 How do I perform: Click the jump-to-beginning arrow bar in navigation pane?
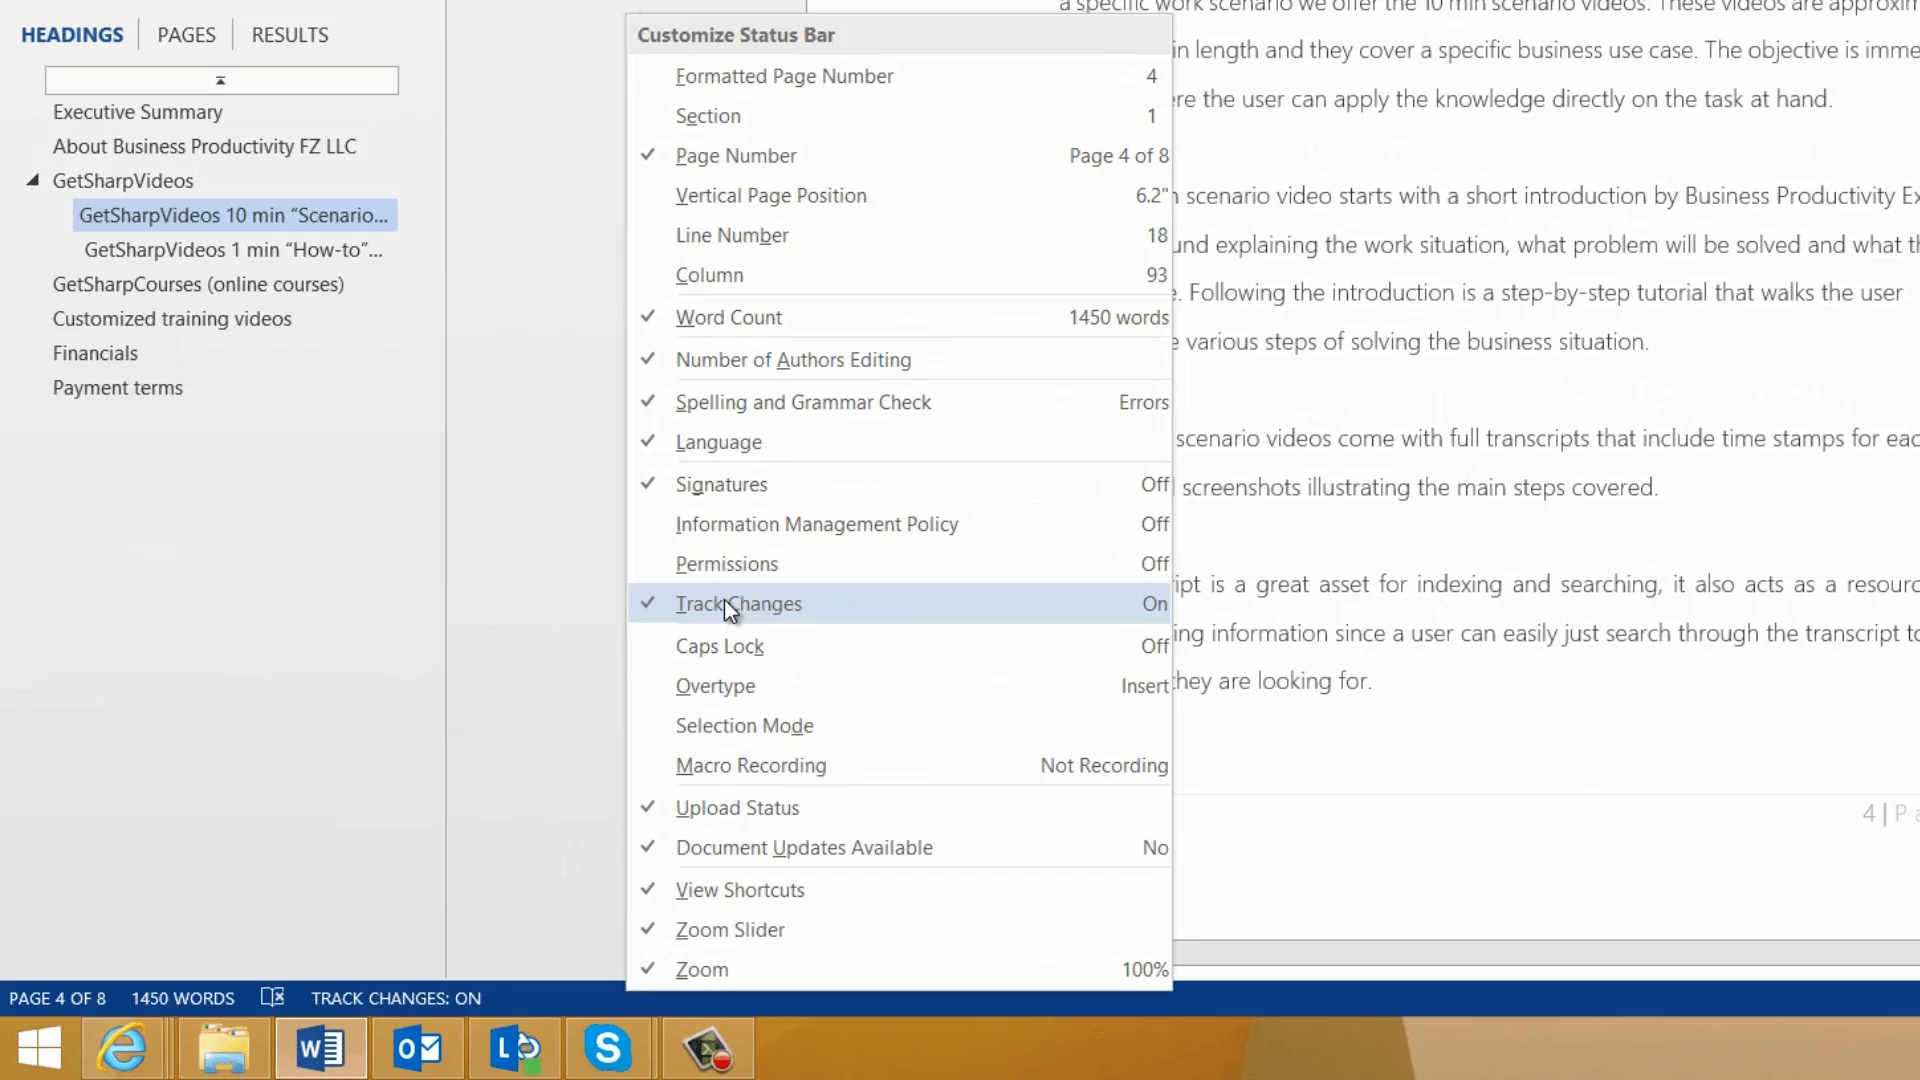coord(221,80)
